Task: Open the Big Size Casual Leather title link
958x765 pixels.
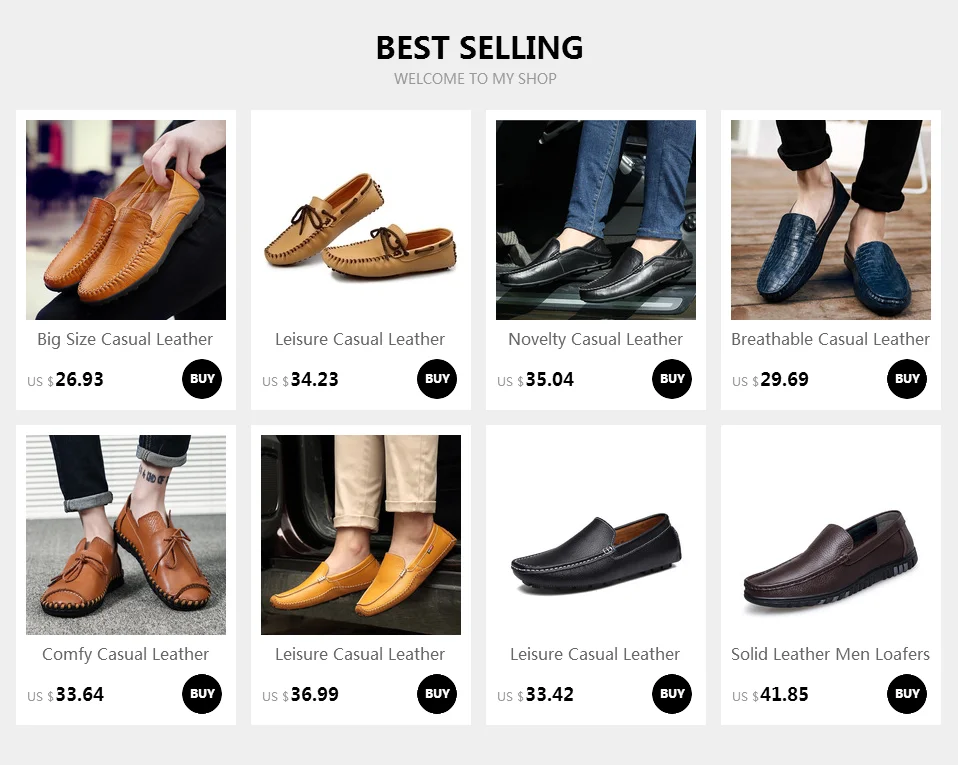Action: coord(125,339)
